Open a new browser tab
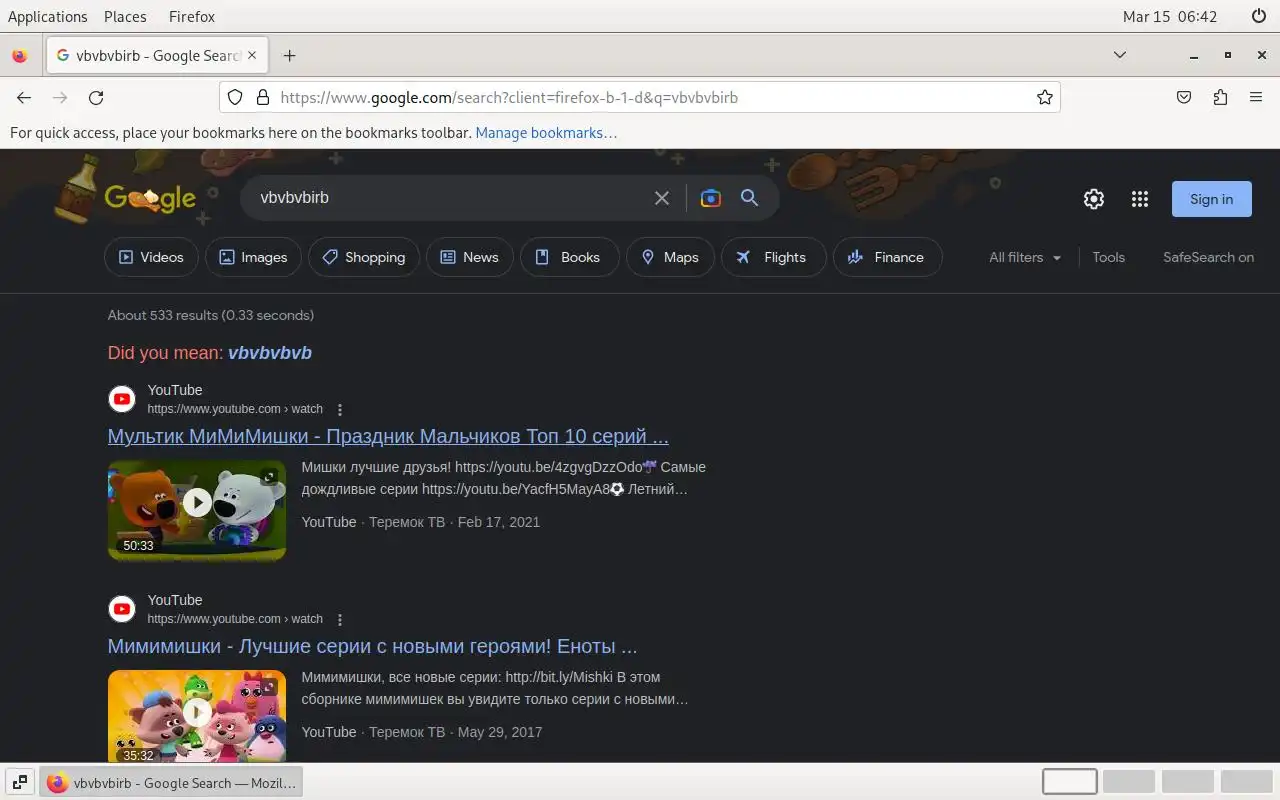1280x800 pixels. 289,55
